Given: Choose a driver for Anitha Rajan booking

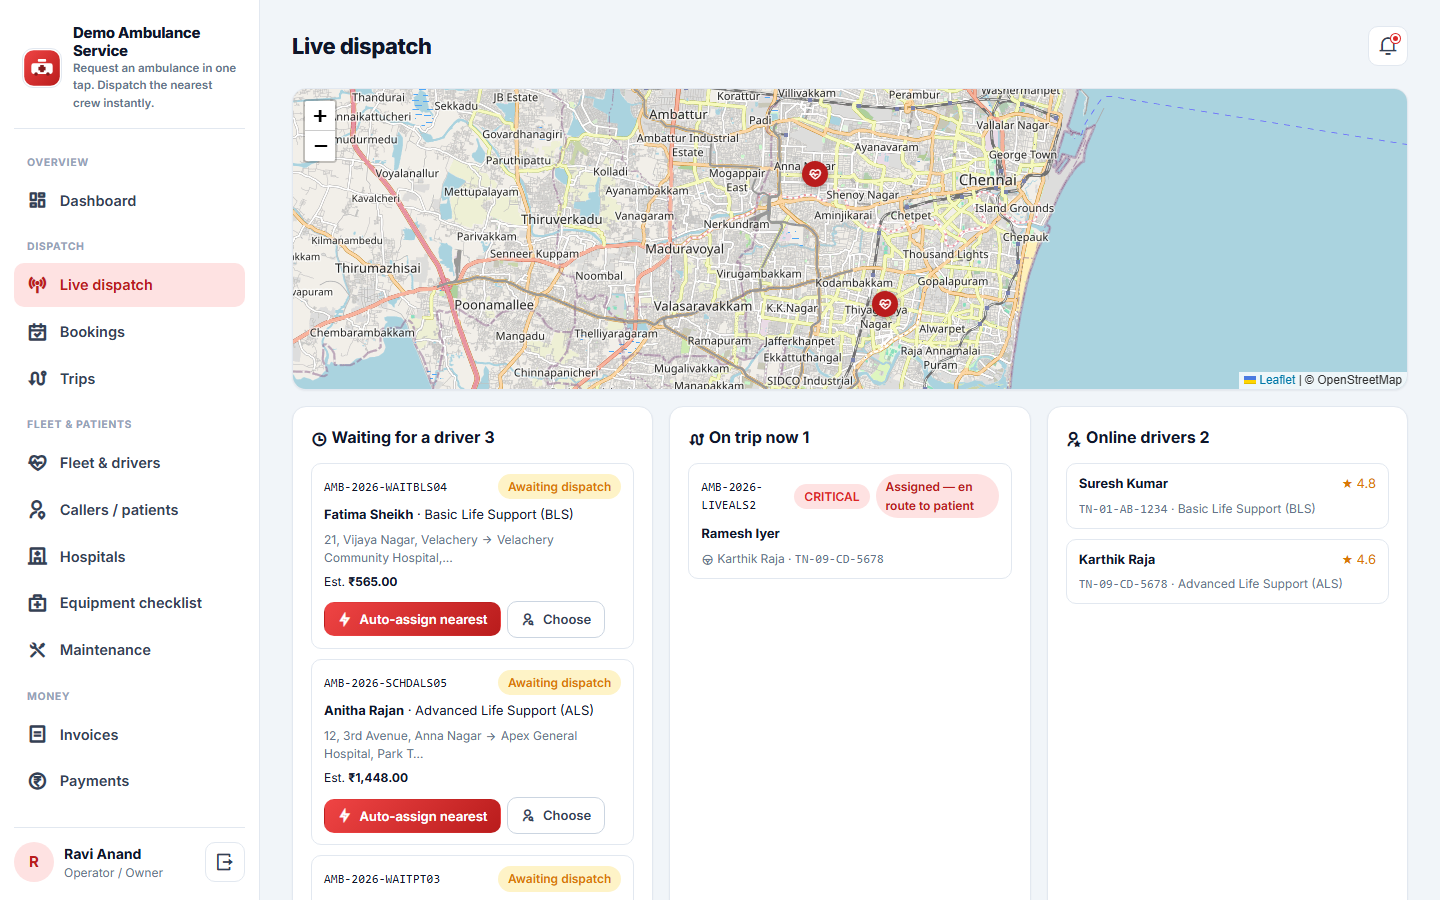Looking at the screenshot, I should [556, 816].
